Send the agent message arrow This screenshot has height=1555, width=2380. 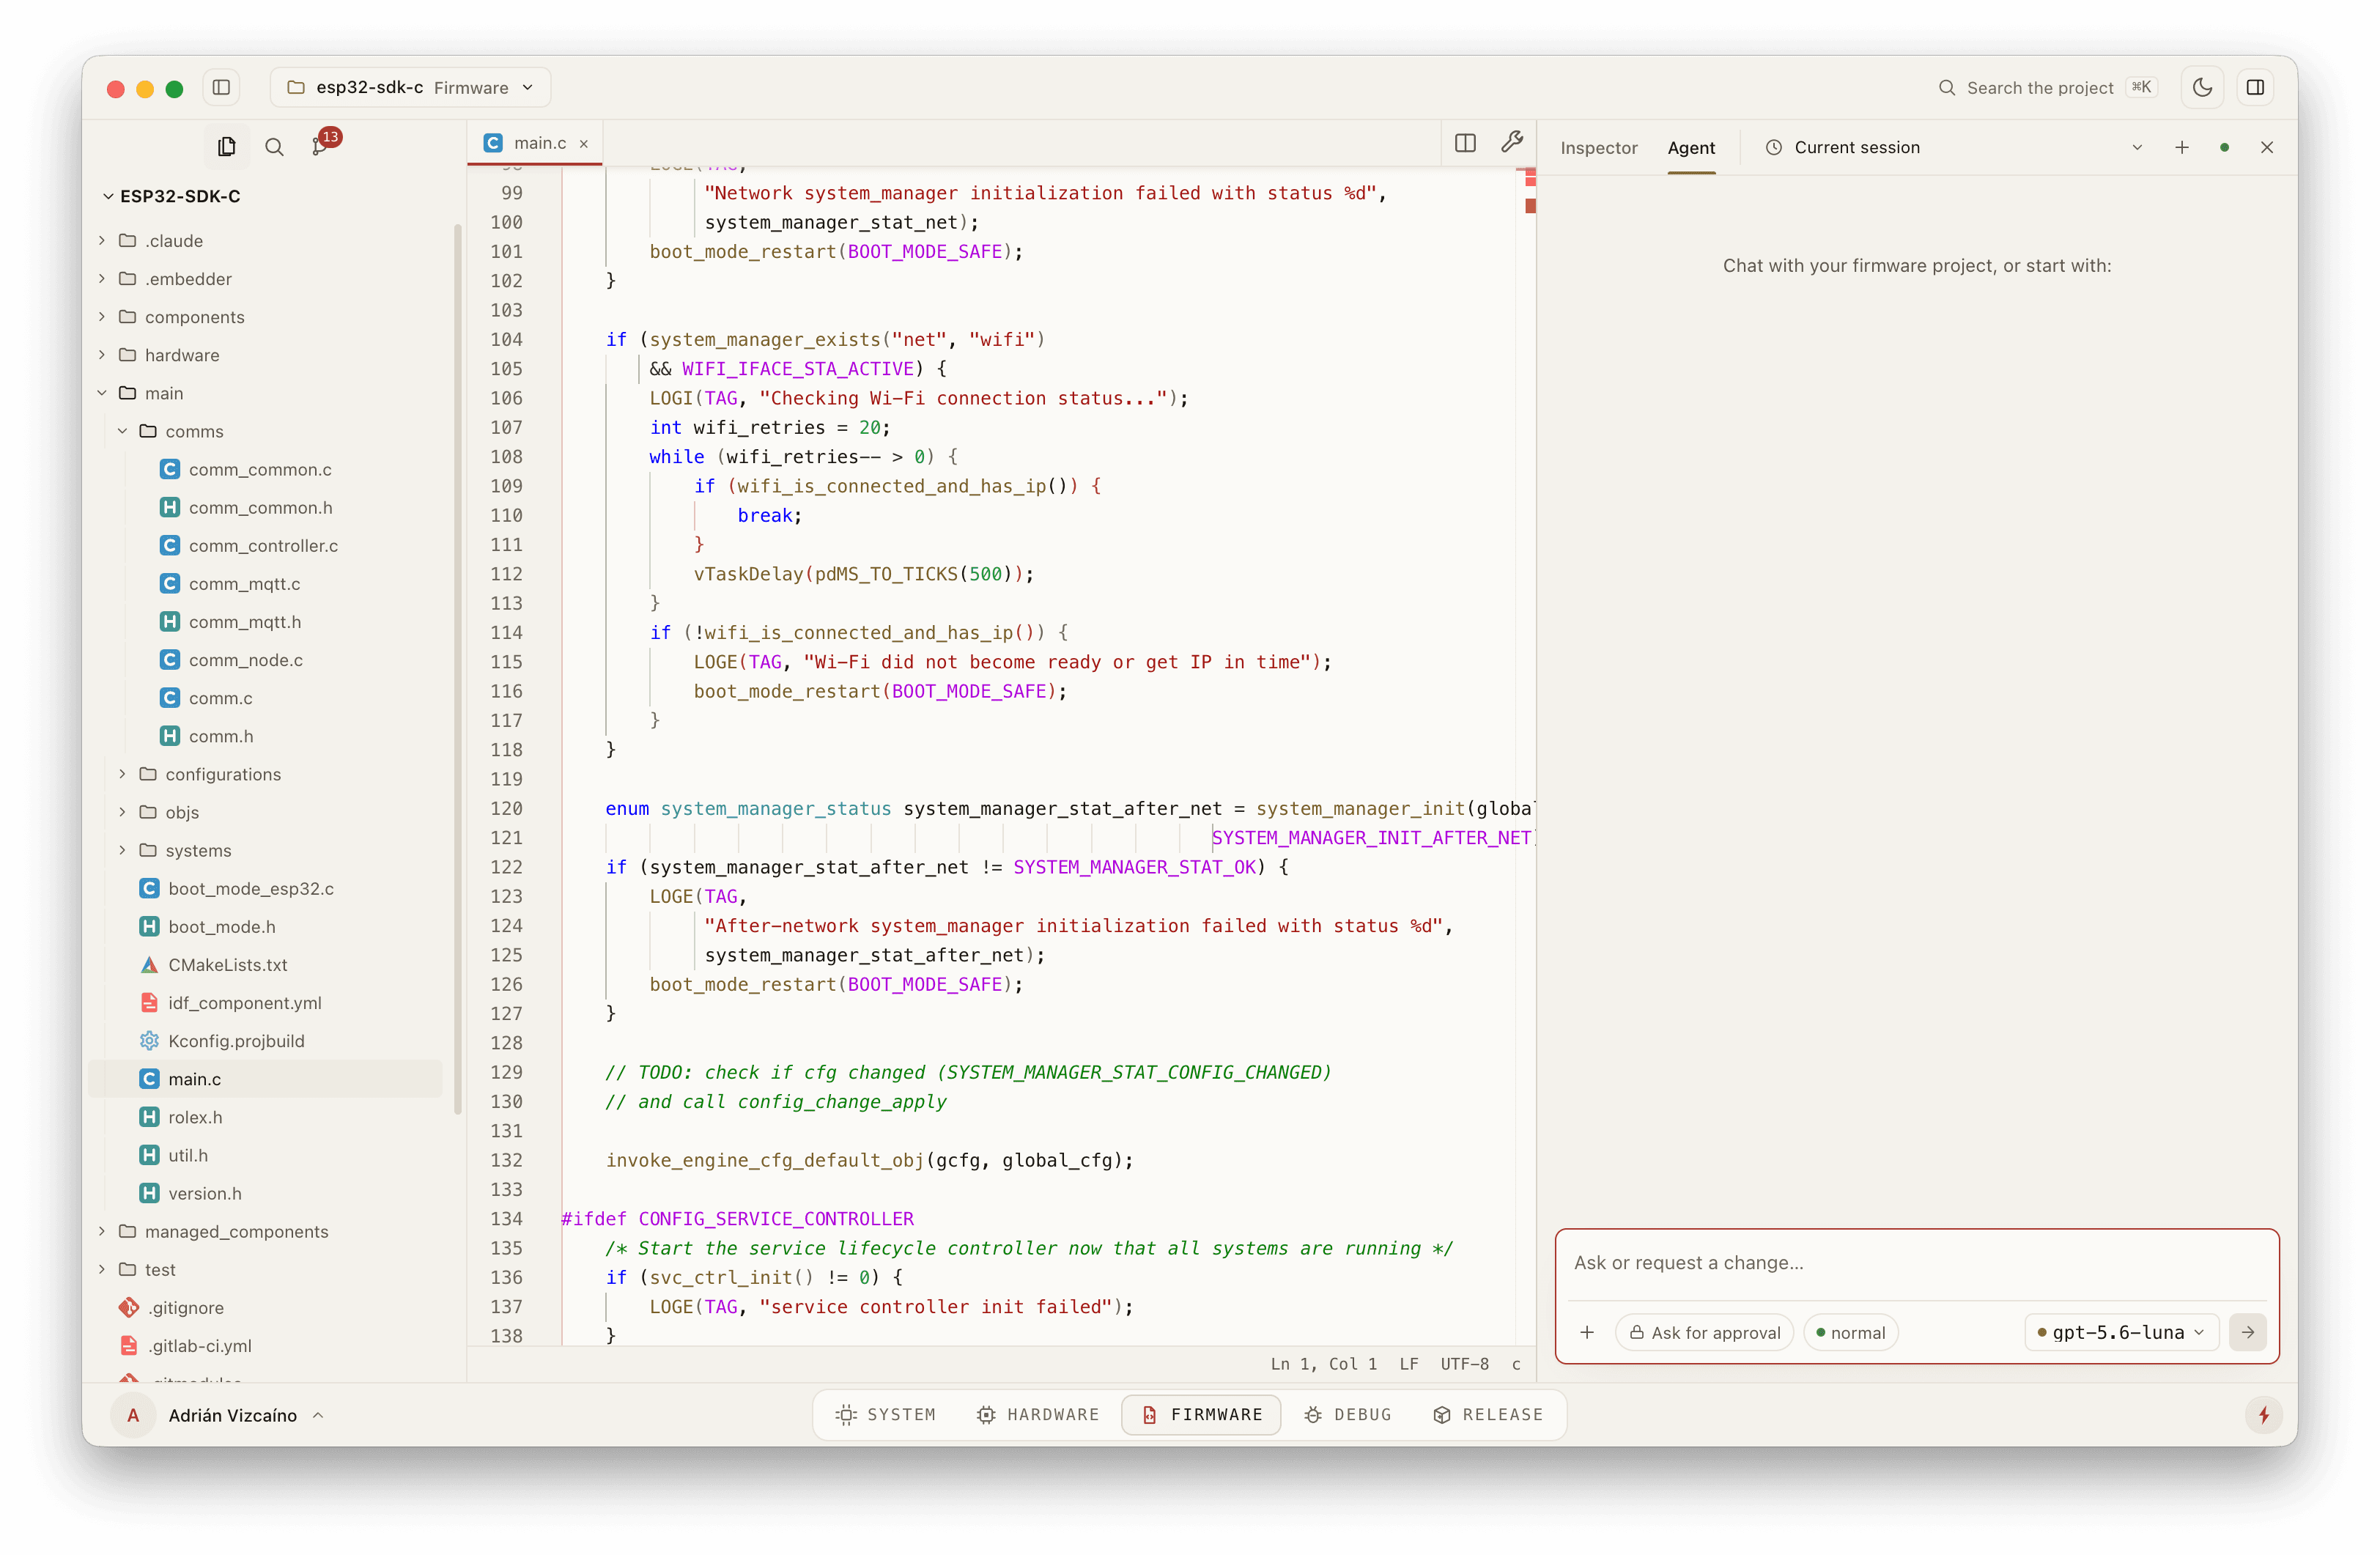2247,1332
